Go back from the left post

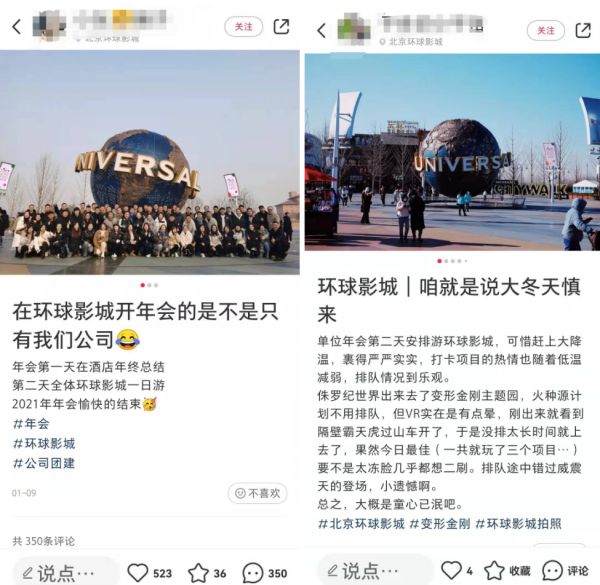click(16, 27)
